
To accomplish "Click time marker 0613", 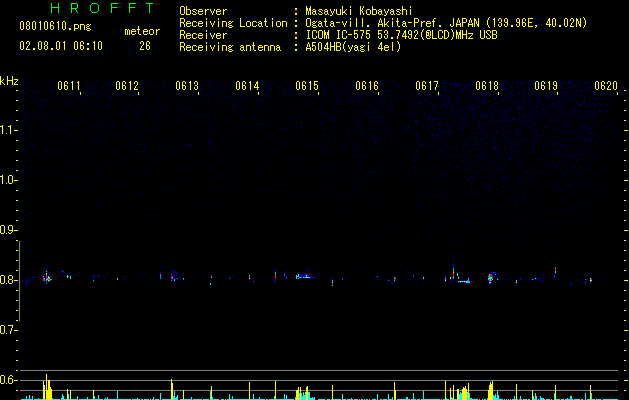I will [x=187, y=85].
